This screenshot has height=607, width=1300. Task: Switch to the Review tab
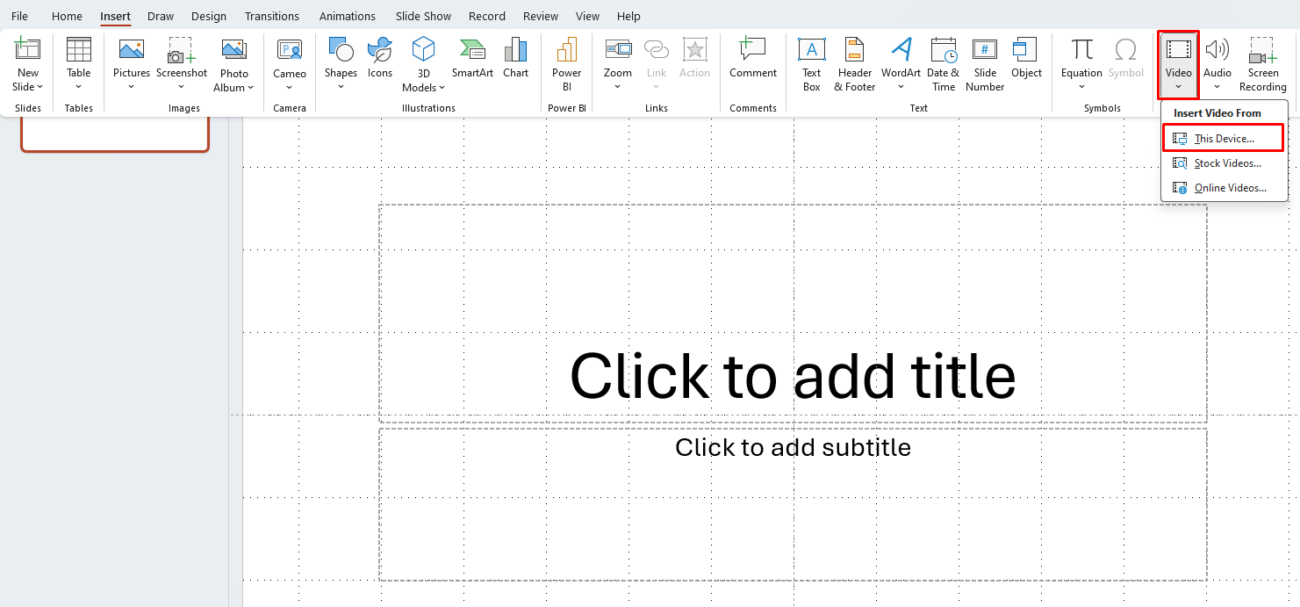pos(541,16)
